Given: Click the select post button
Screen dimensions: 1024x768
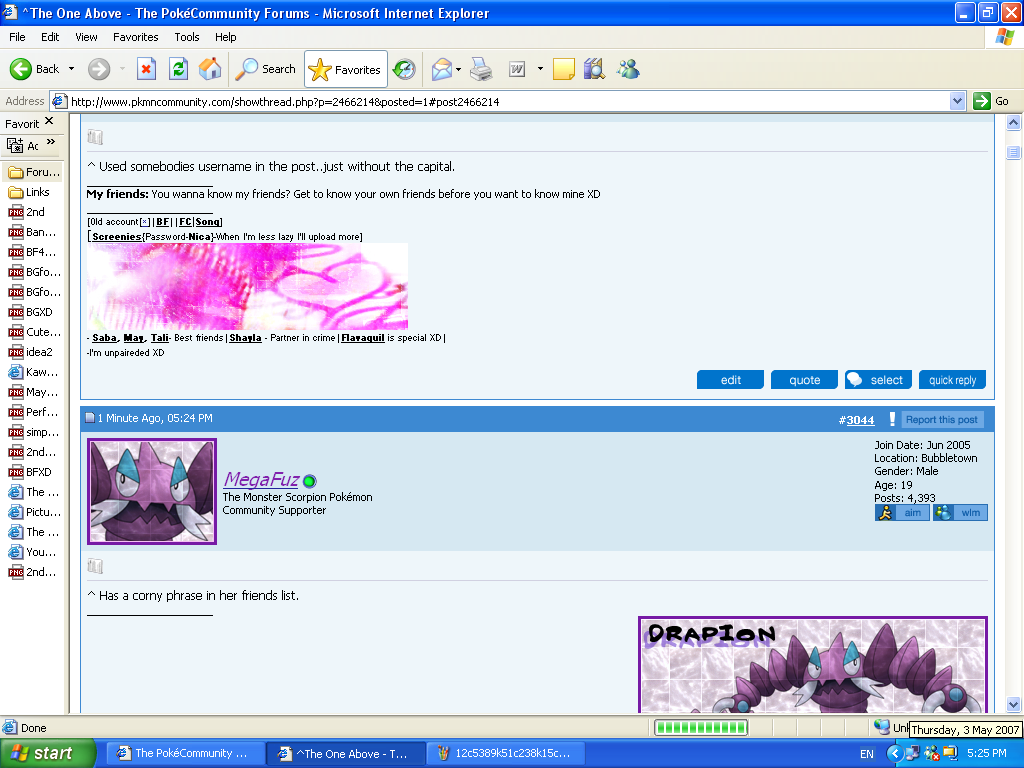Looking at the screenshot, I should [878, 380].
